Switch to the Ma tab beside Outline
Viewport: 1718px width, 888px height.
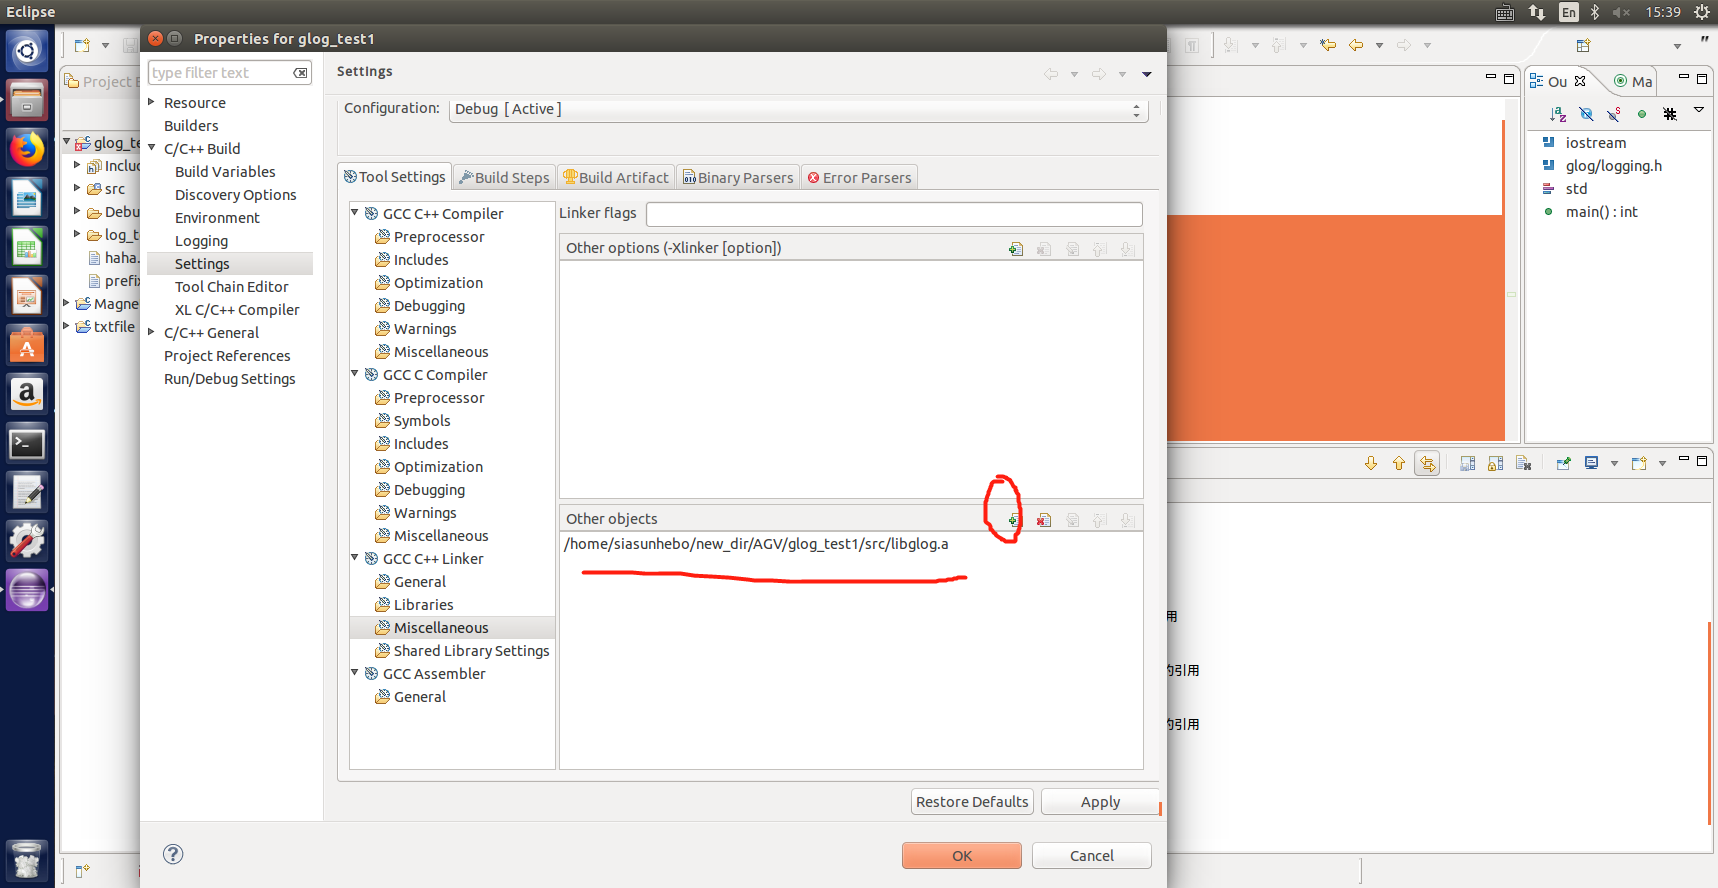coord(1634,82)
